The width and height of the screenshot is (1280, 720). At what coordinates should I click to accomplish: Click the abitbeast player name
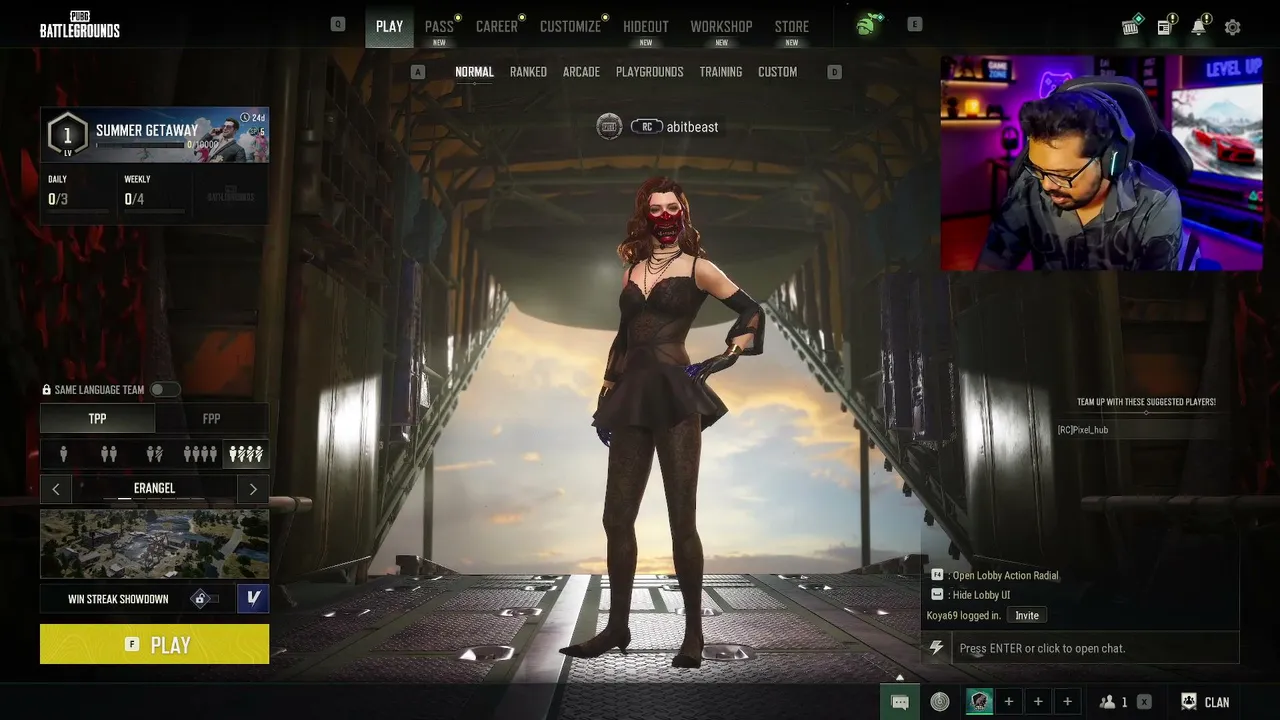[692, 127]
